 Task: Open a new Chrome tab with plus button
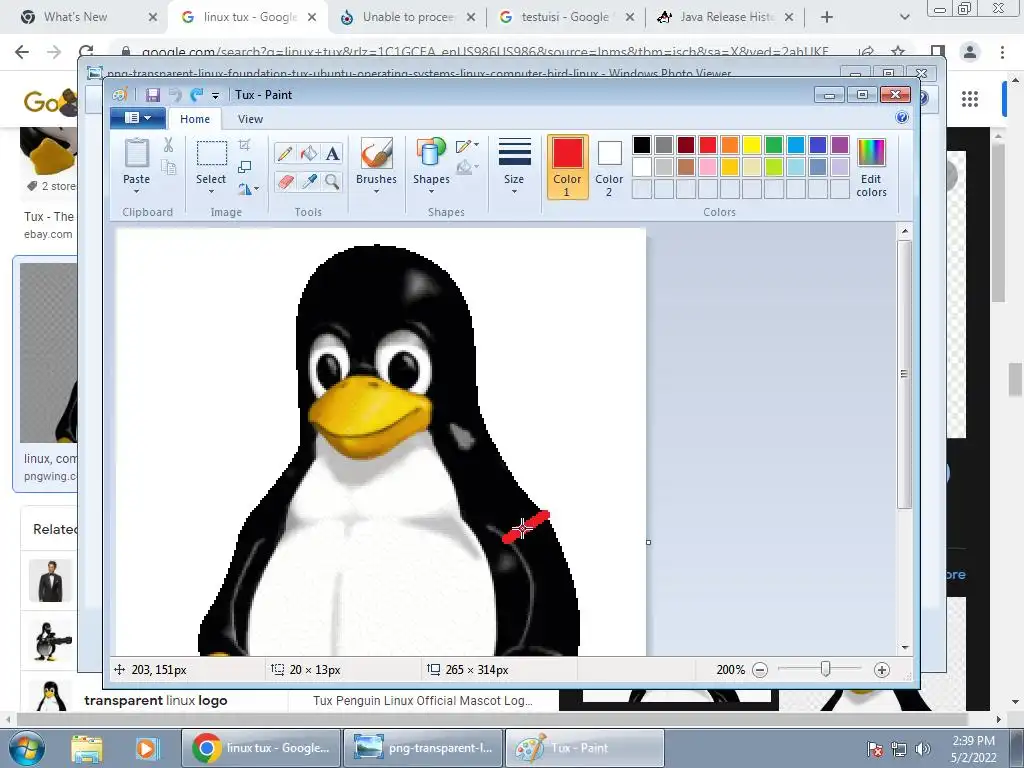827,17
